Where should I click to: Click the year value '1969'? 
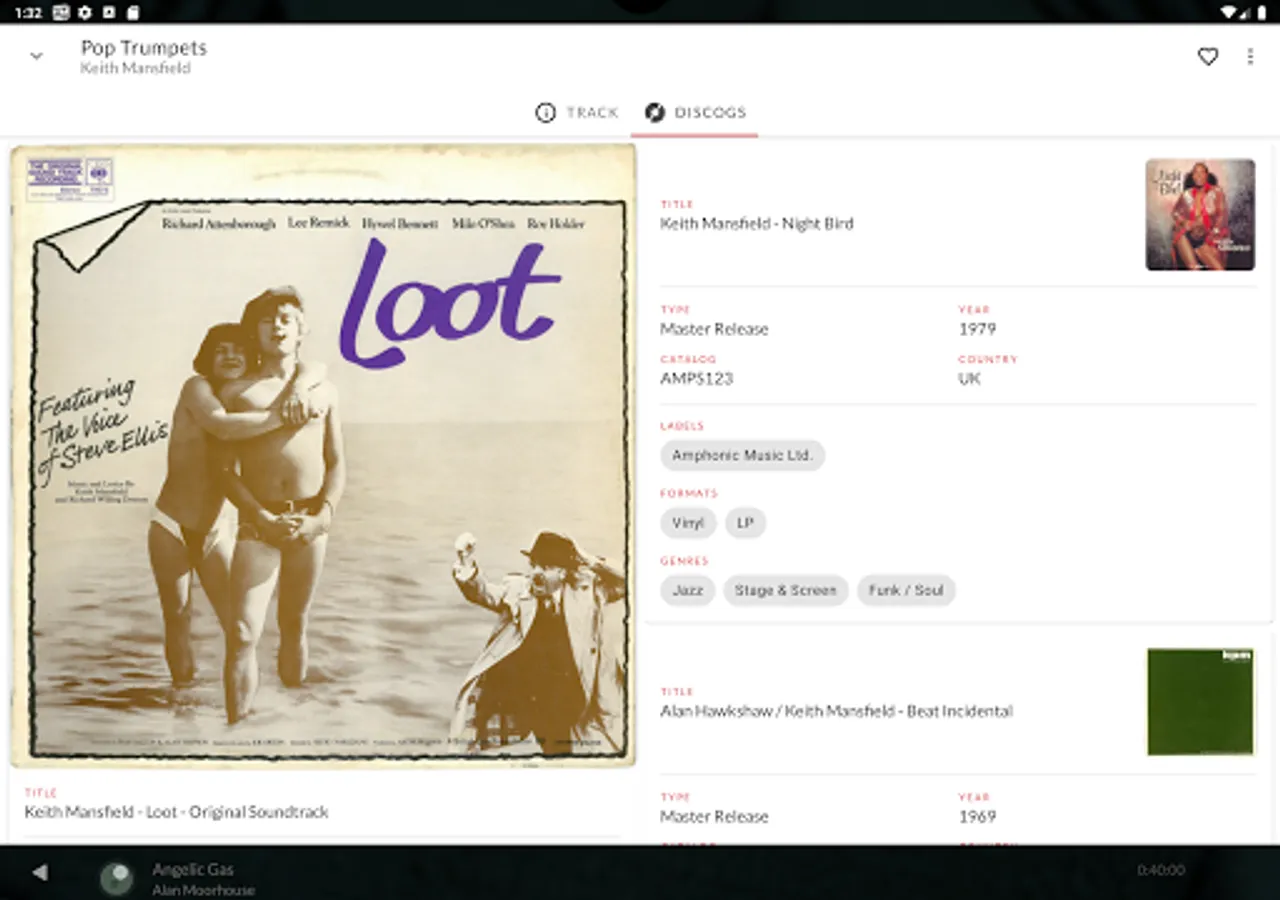pos(977,817)
